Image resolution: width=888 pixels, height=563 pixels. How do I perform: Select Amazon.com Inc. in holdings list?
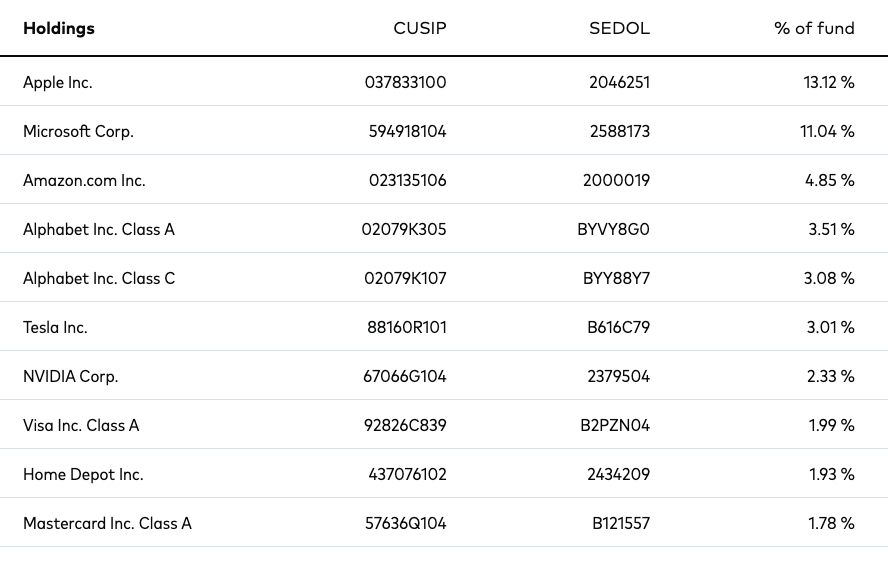(x=84, y=181)
